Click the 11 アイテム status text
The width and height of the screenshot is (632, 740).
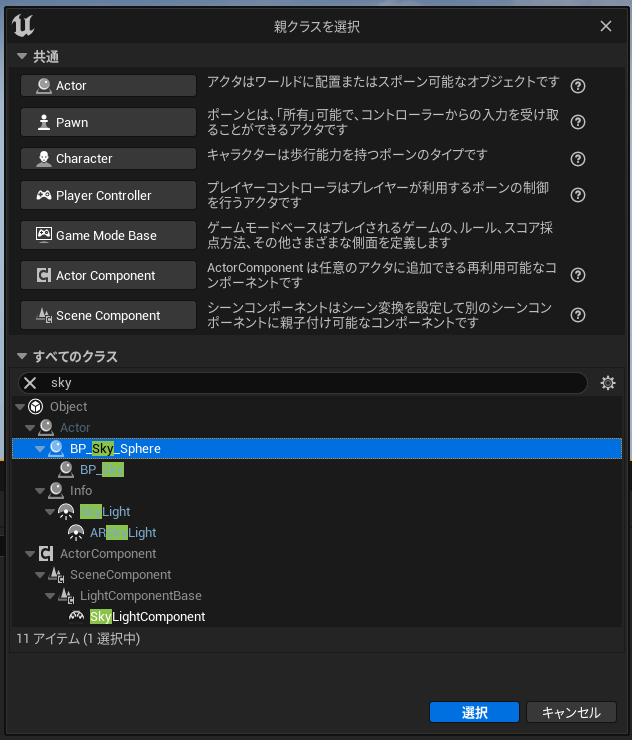pyautogui.click(x=78, y=639)
